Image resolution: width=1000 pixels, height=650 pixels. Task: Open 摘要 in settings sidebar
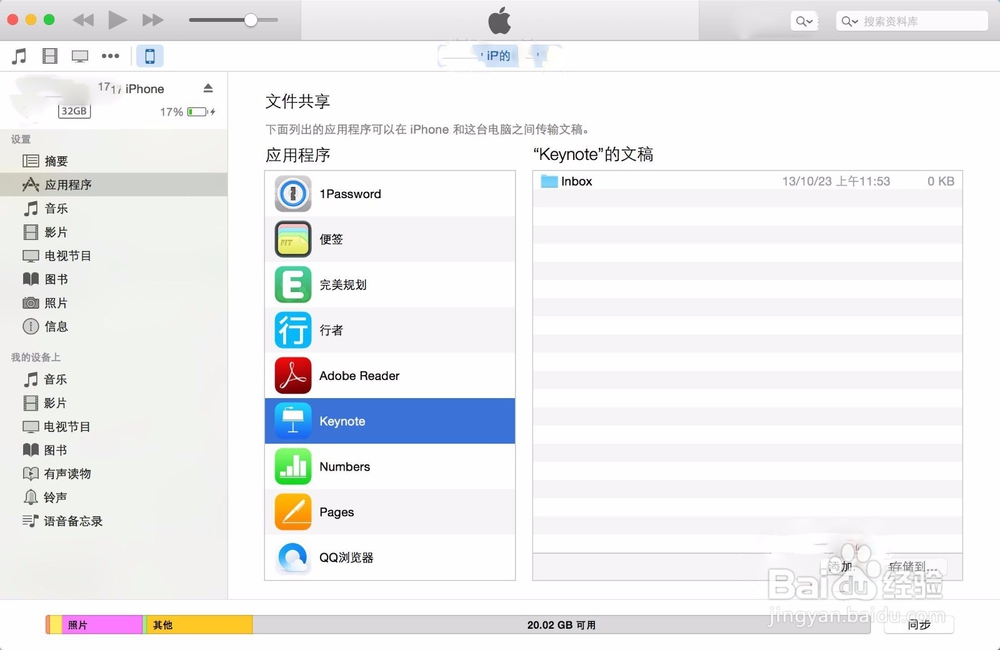[x=114, y=161]
